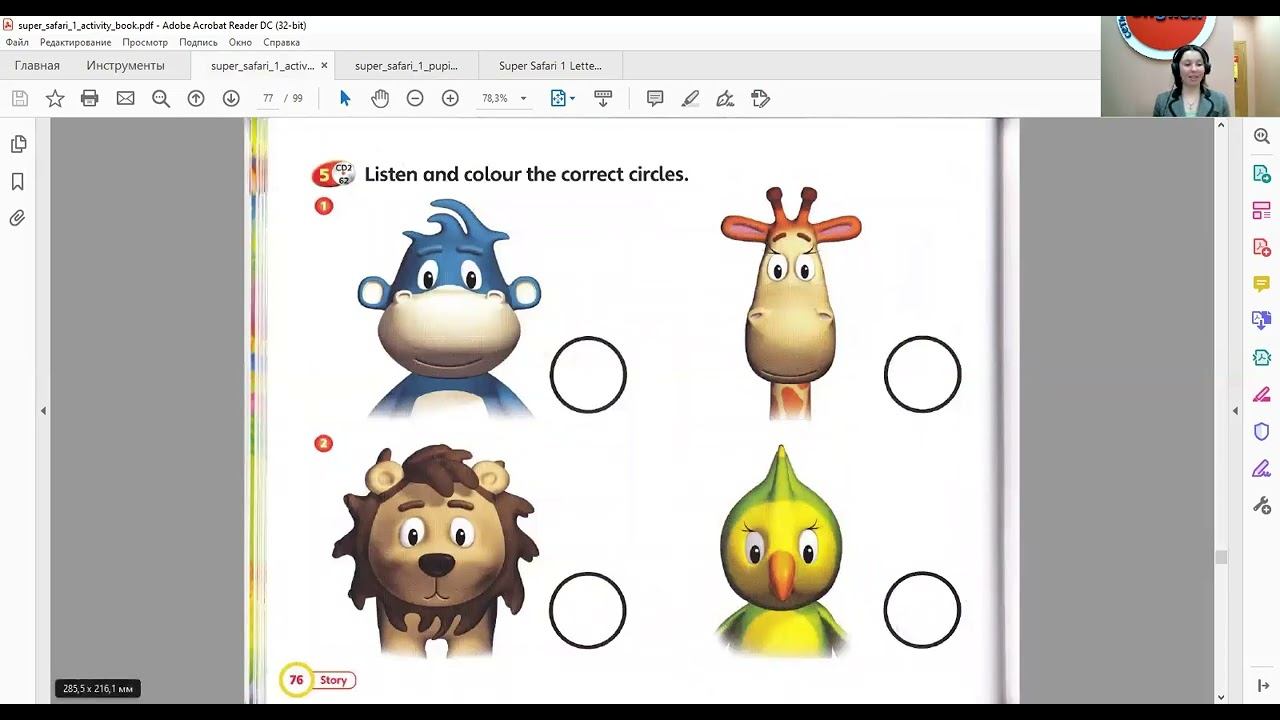
Task: Show attachments paperclip panel
Action: pyautogui.click(x=18, y=218)
